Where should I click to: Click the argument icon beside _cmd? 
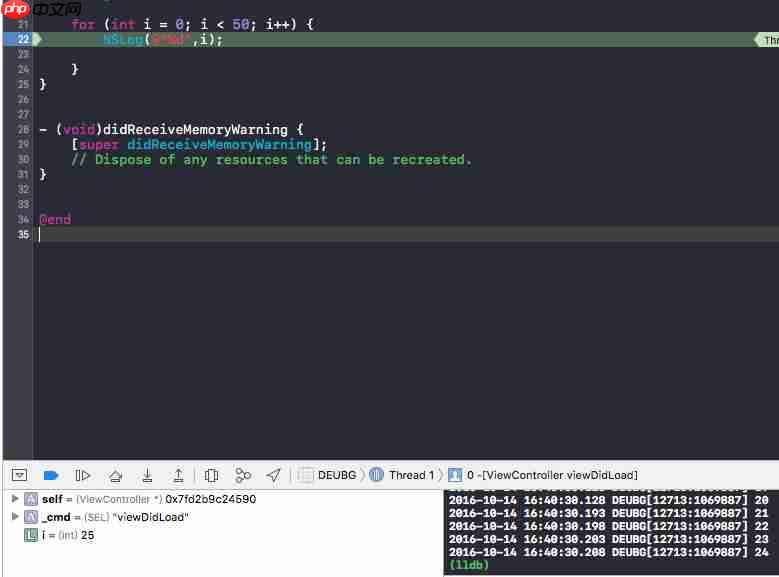tap(31, 517)
